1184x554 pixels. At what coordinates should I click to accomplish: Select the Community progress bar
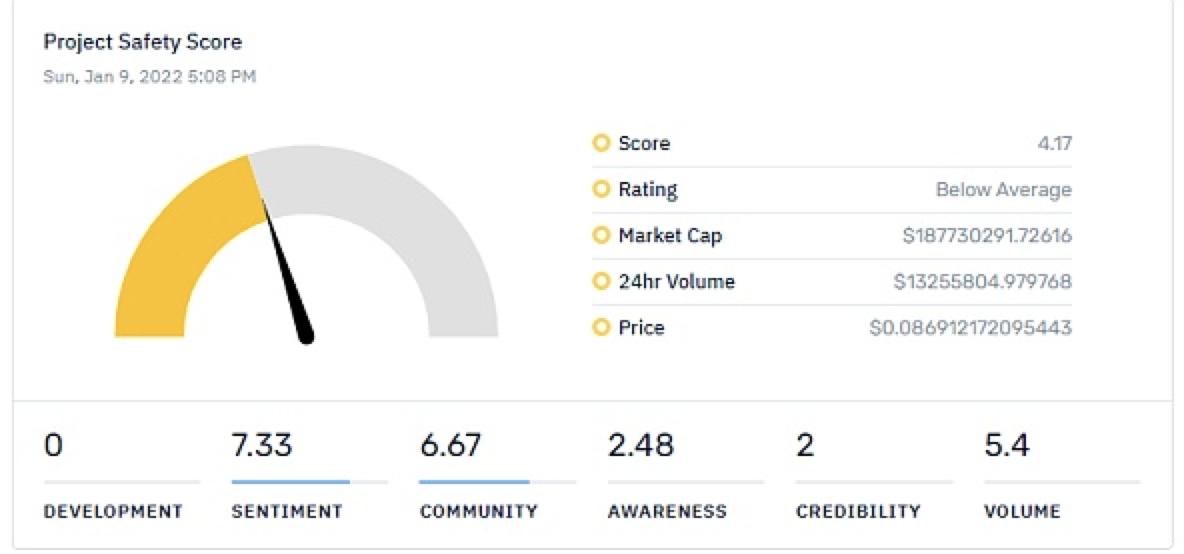(x=497, y=482)
